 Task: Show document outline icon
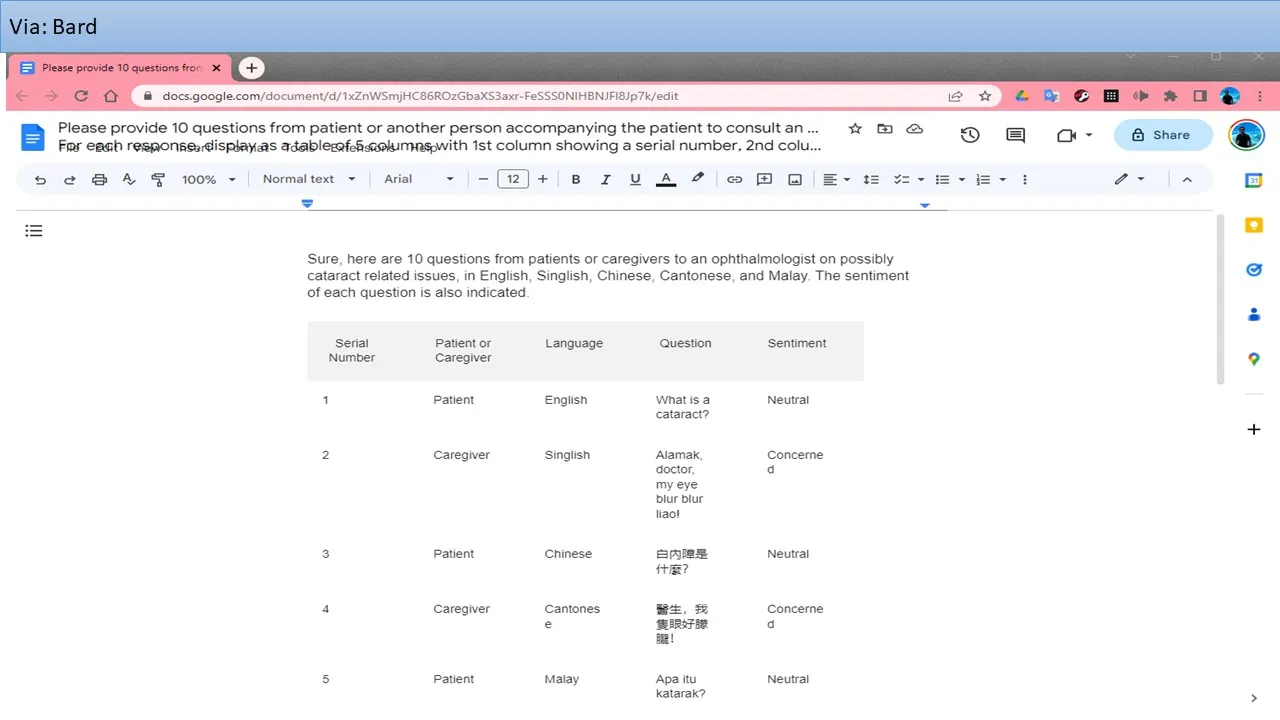point(34,231)
